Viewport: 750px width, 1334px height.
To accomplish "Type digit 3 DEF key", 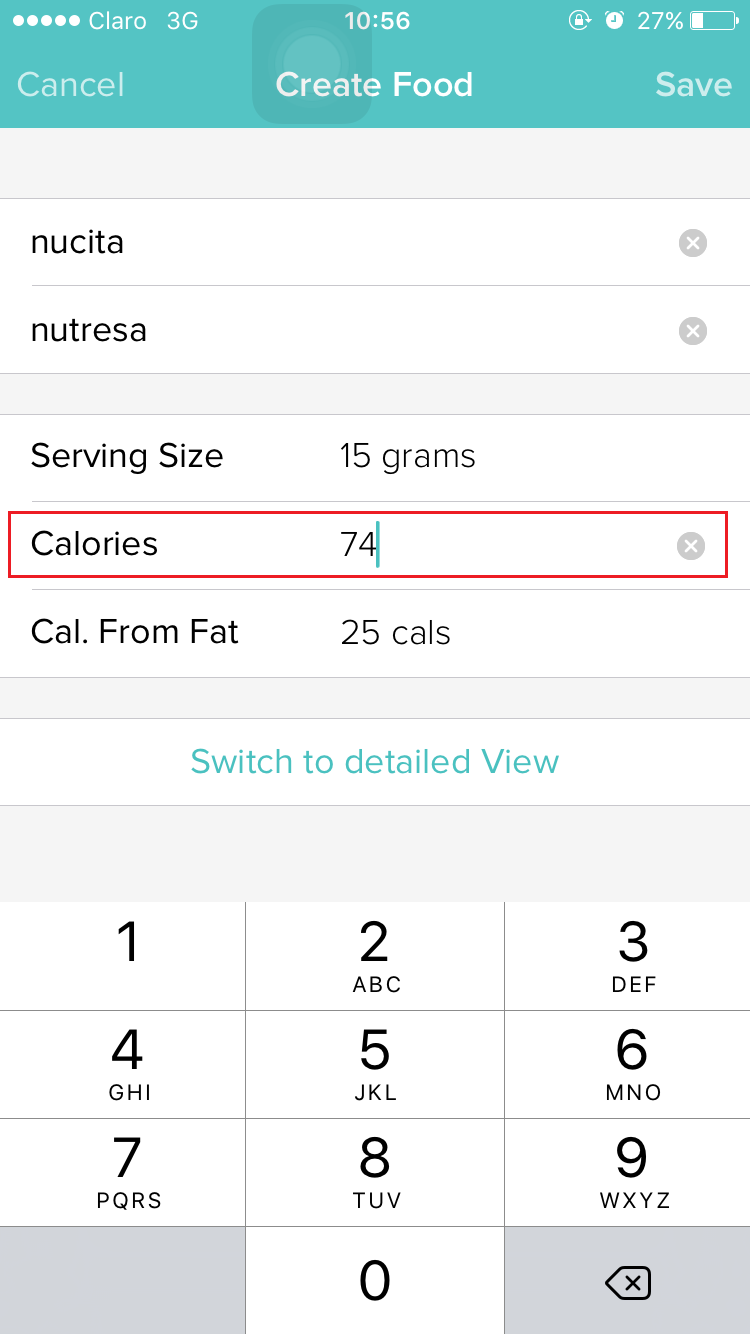I will [632, 955].
